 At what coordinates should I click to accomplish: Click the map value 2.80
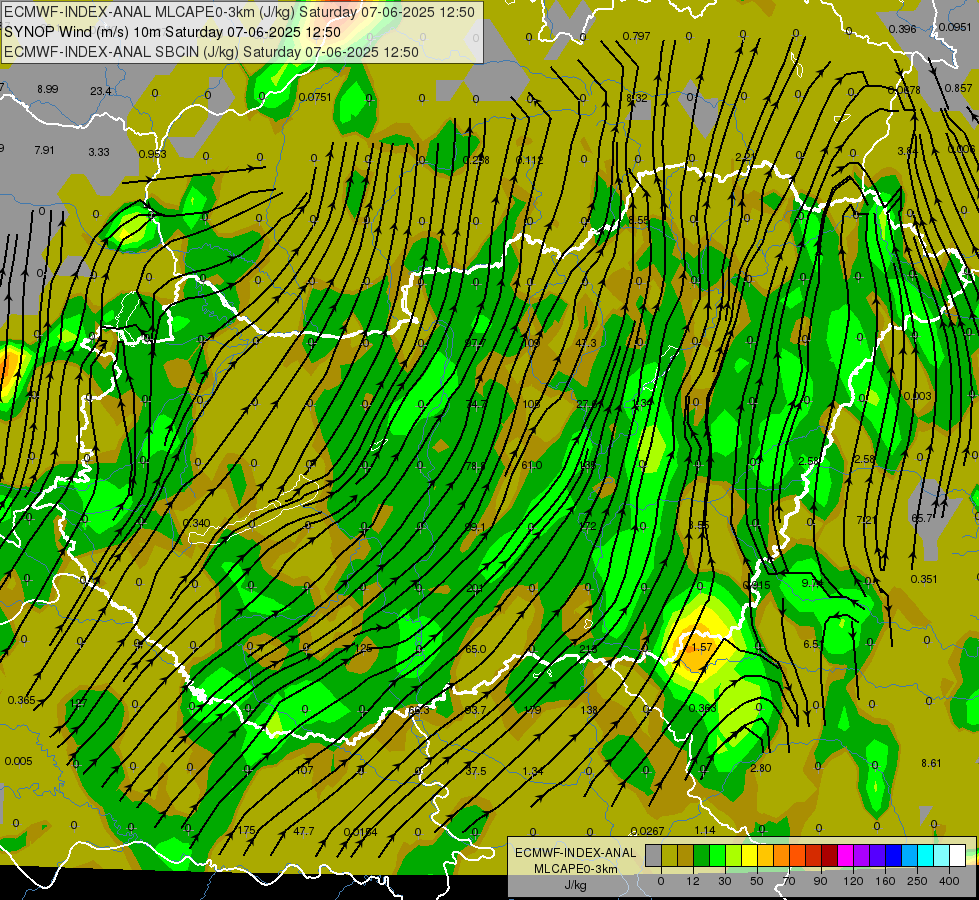pos(760,768)
